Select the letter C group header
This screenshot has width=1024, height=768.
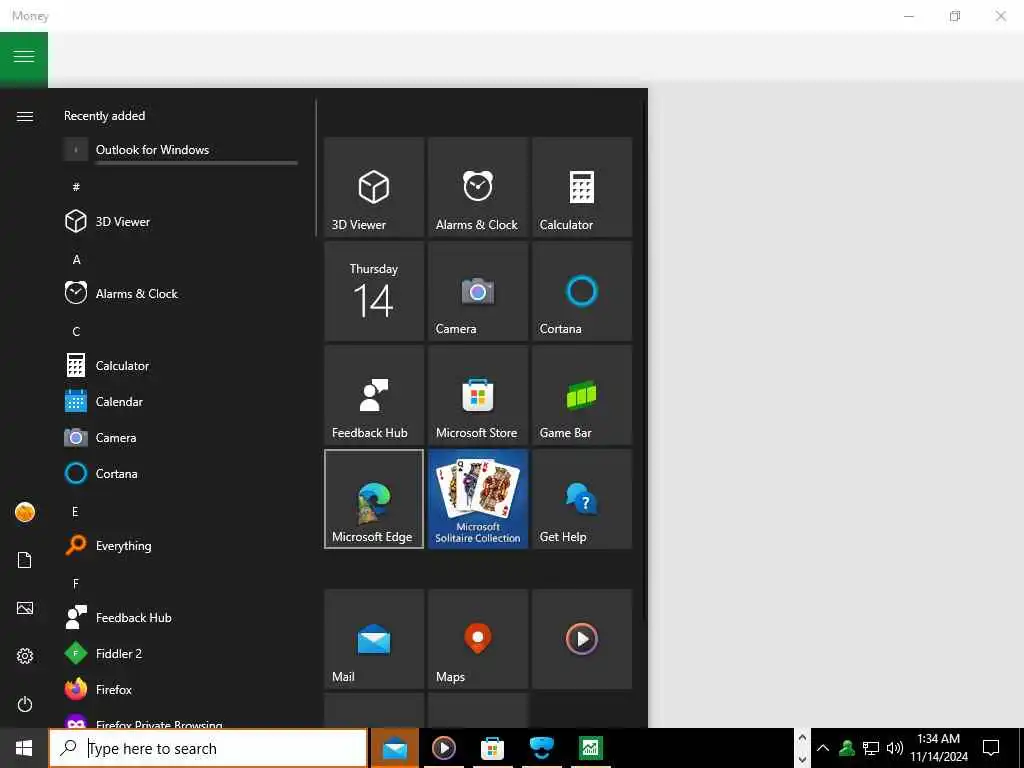pyautogui.click(x=76, y=332)
